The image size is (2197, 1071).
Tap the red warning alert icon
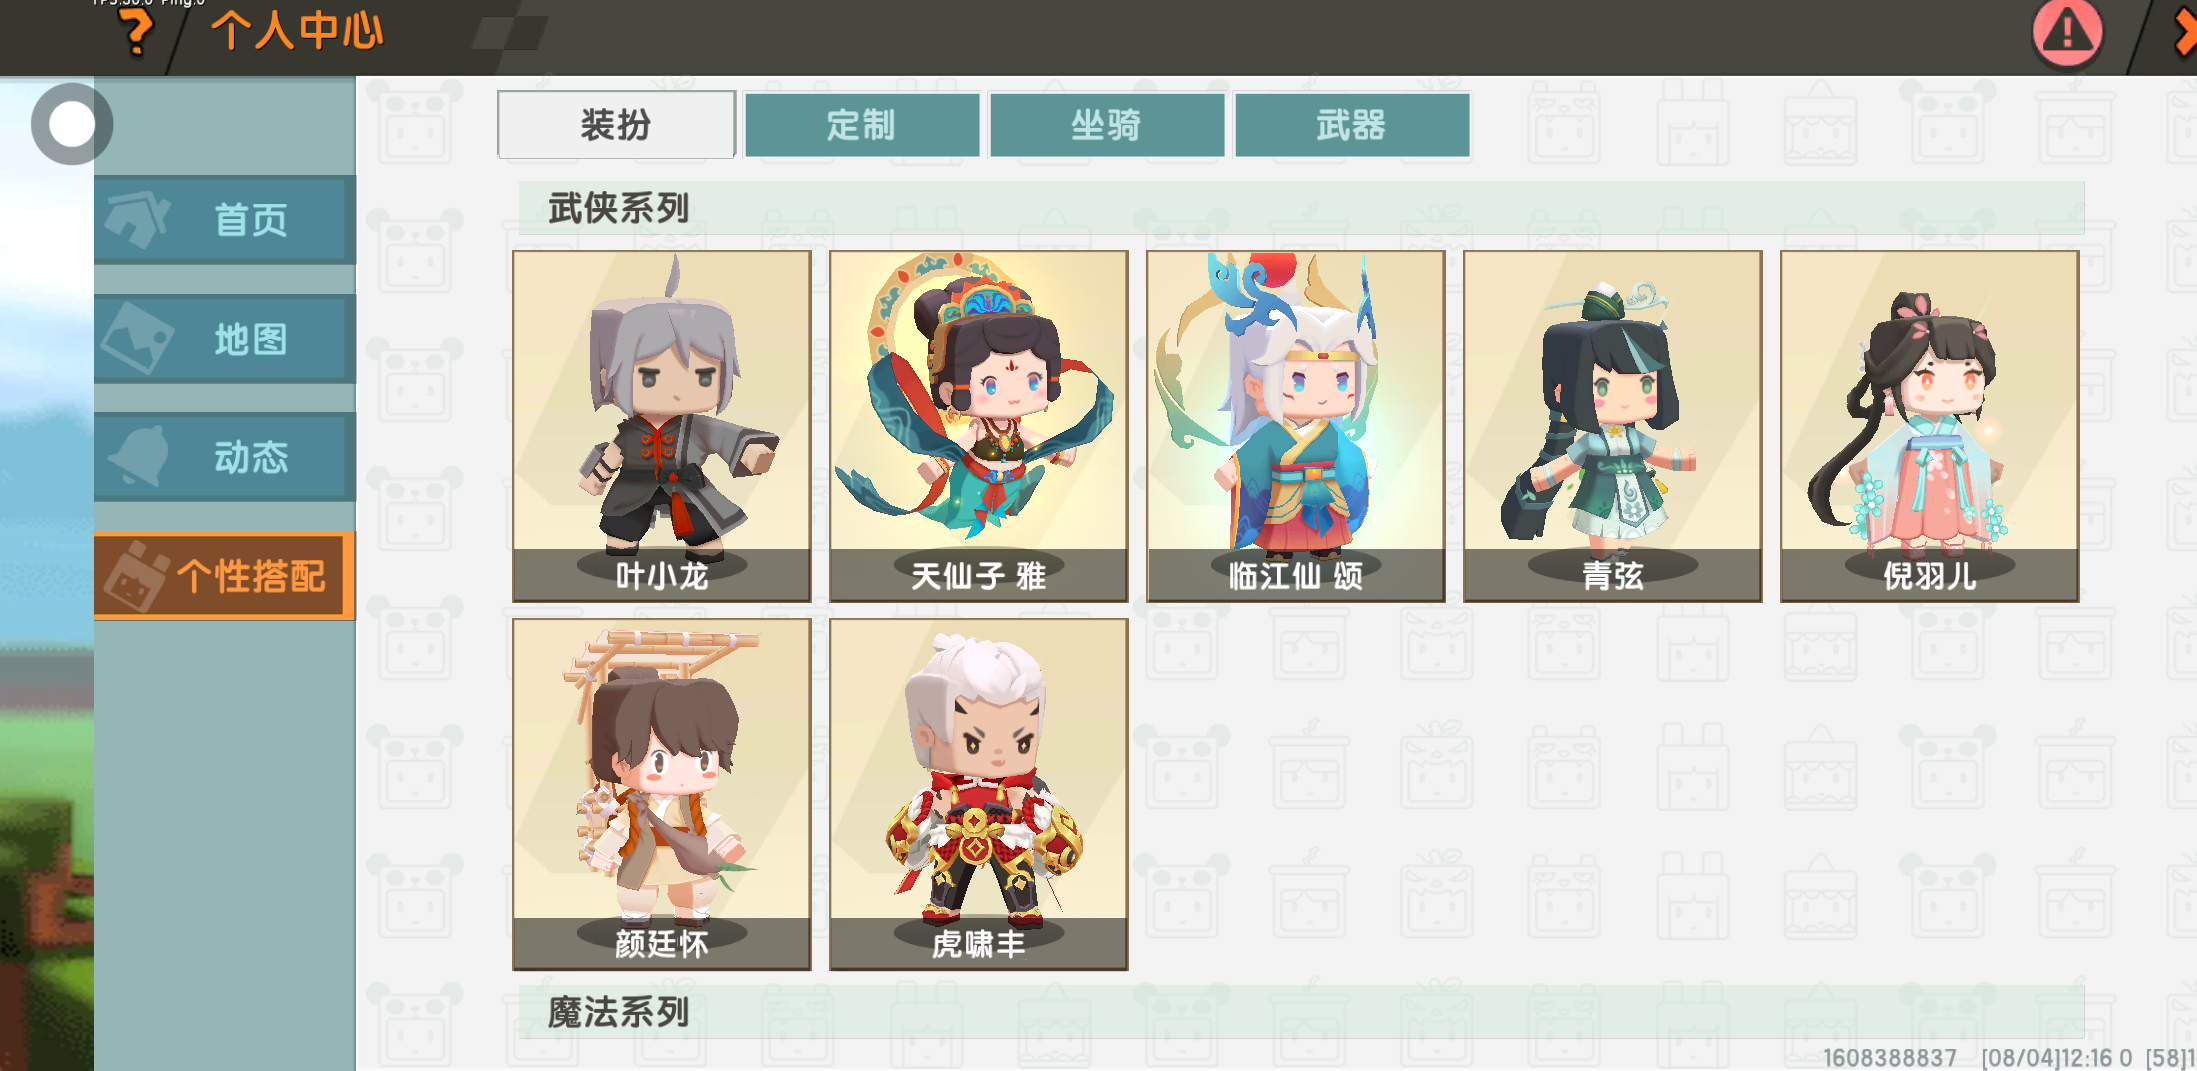pos(2067,32)
